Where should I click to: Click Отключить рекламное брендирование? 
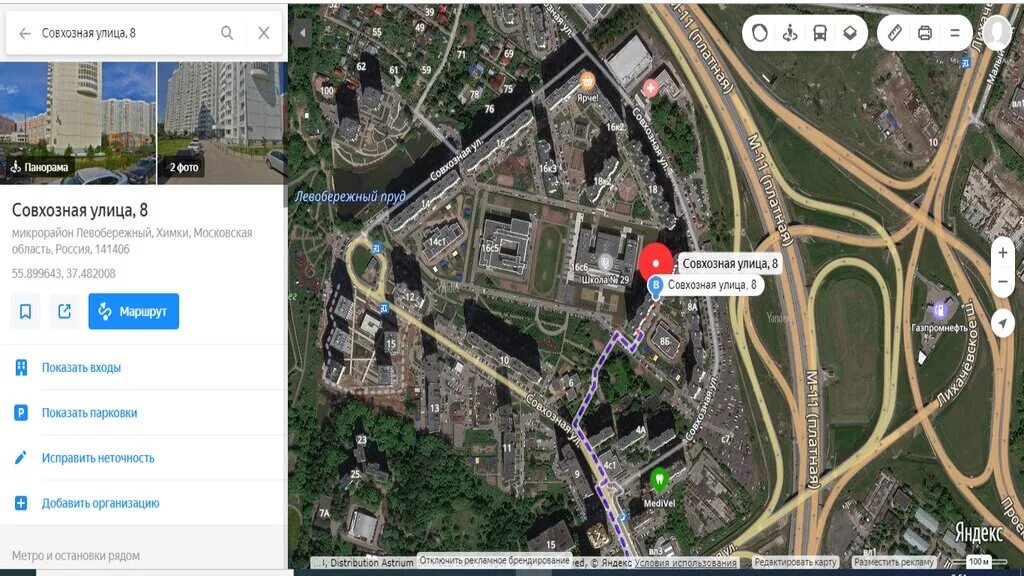pyautogui.click(x=494, y=560)
